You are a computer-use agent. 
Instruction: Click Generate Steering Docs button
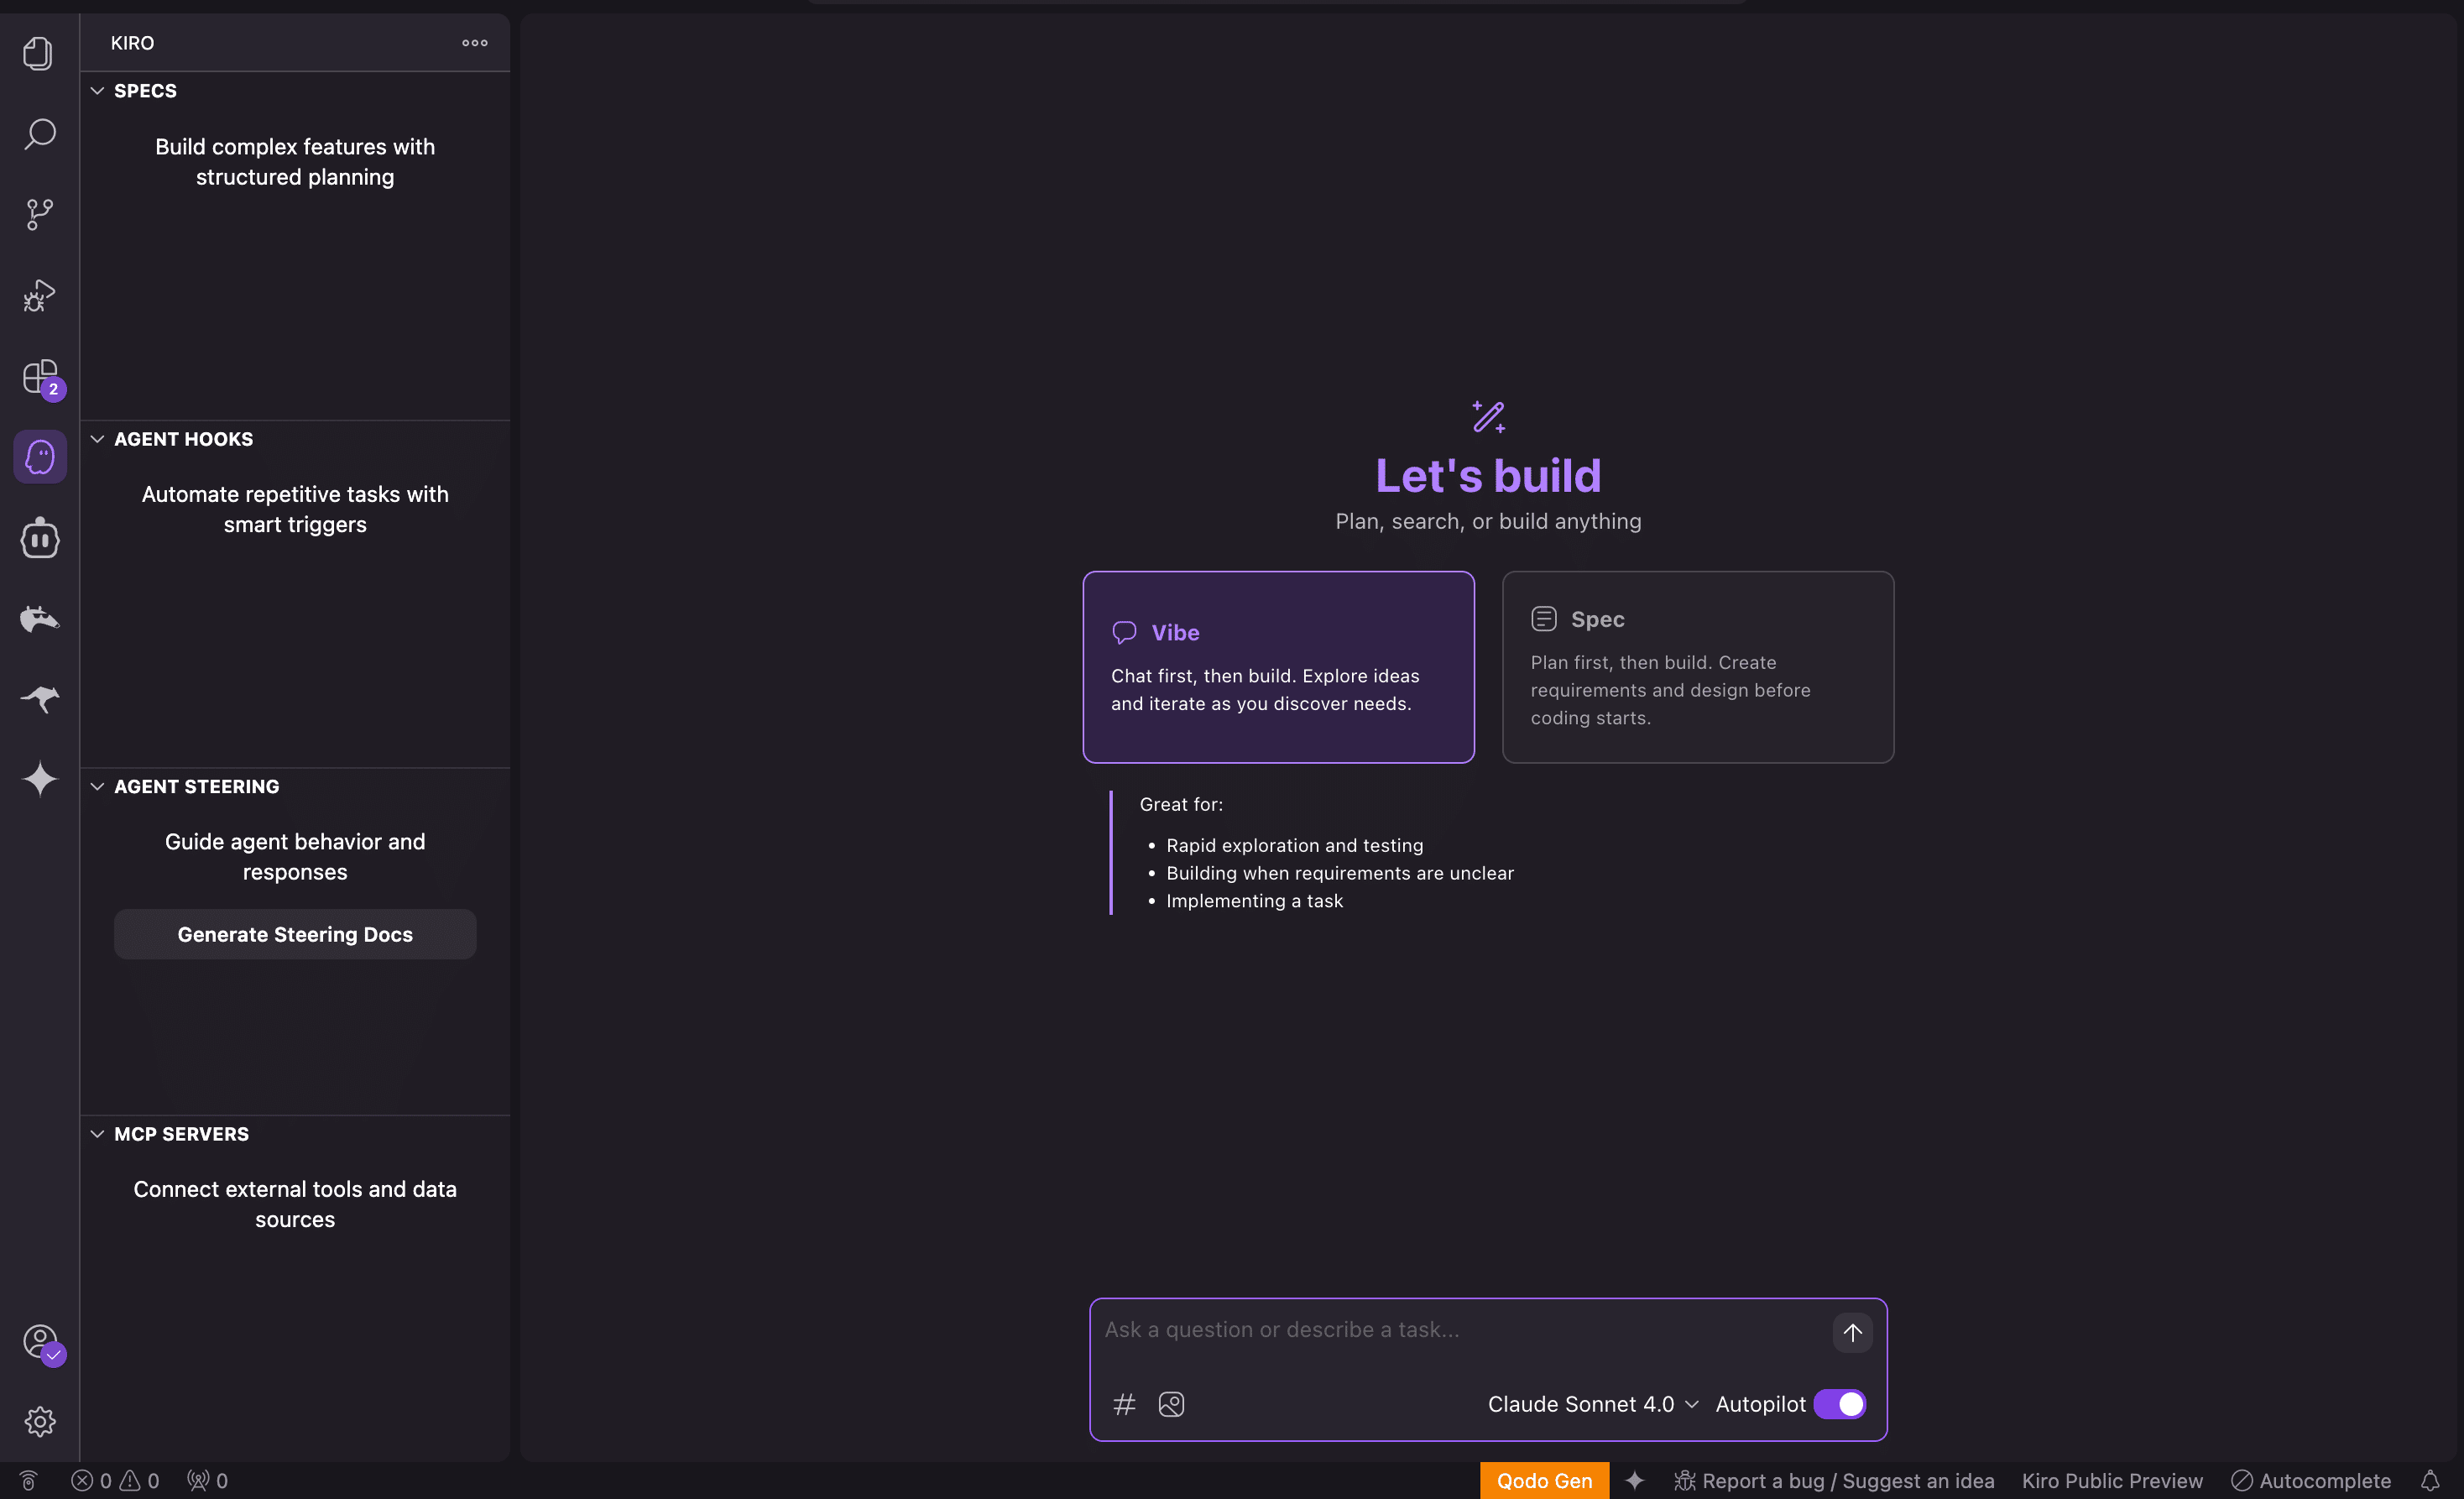point(295,934)
